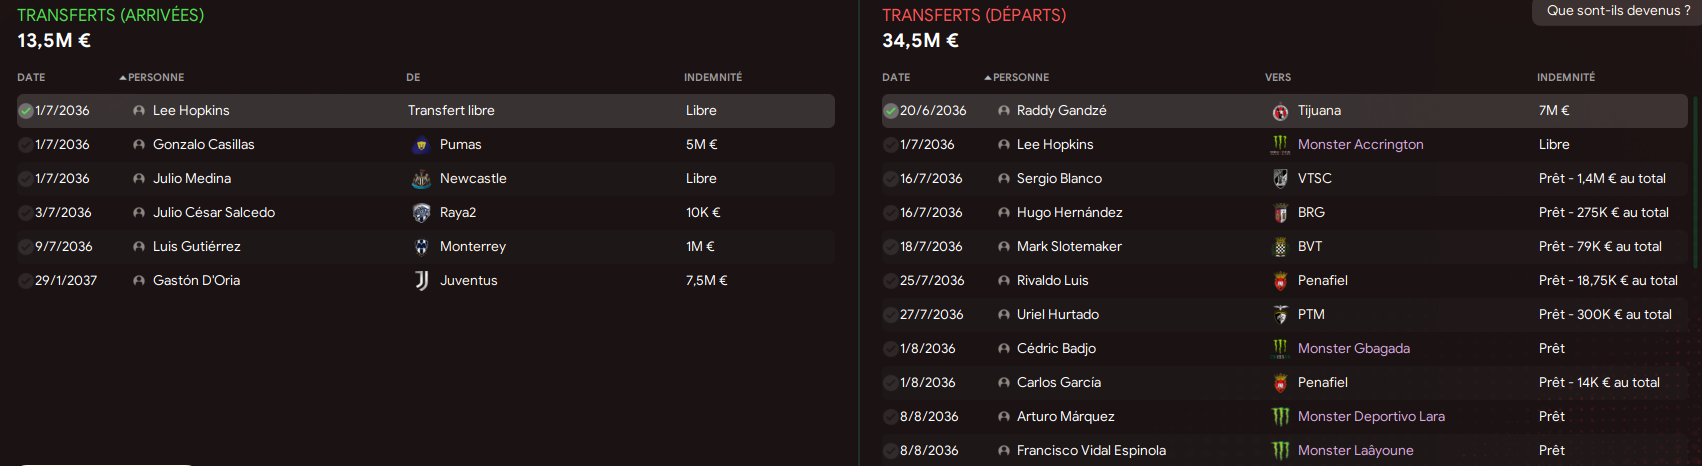Sort arrivals by the PERSONNE column arrow
The image size is (1702, 466).
[122, 77]
